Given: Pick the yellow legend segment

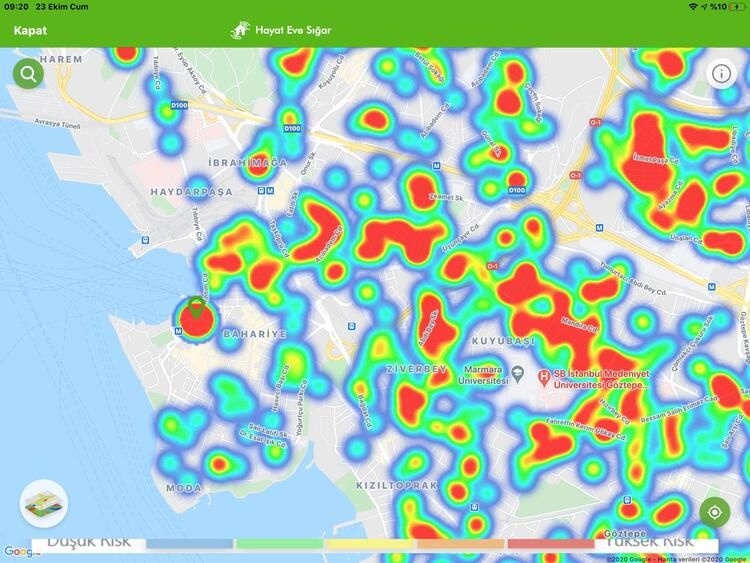Looking at the screenshot, I should (370, 544).
